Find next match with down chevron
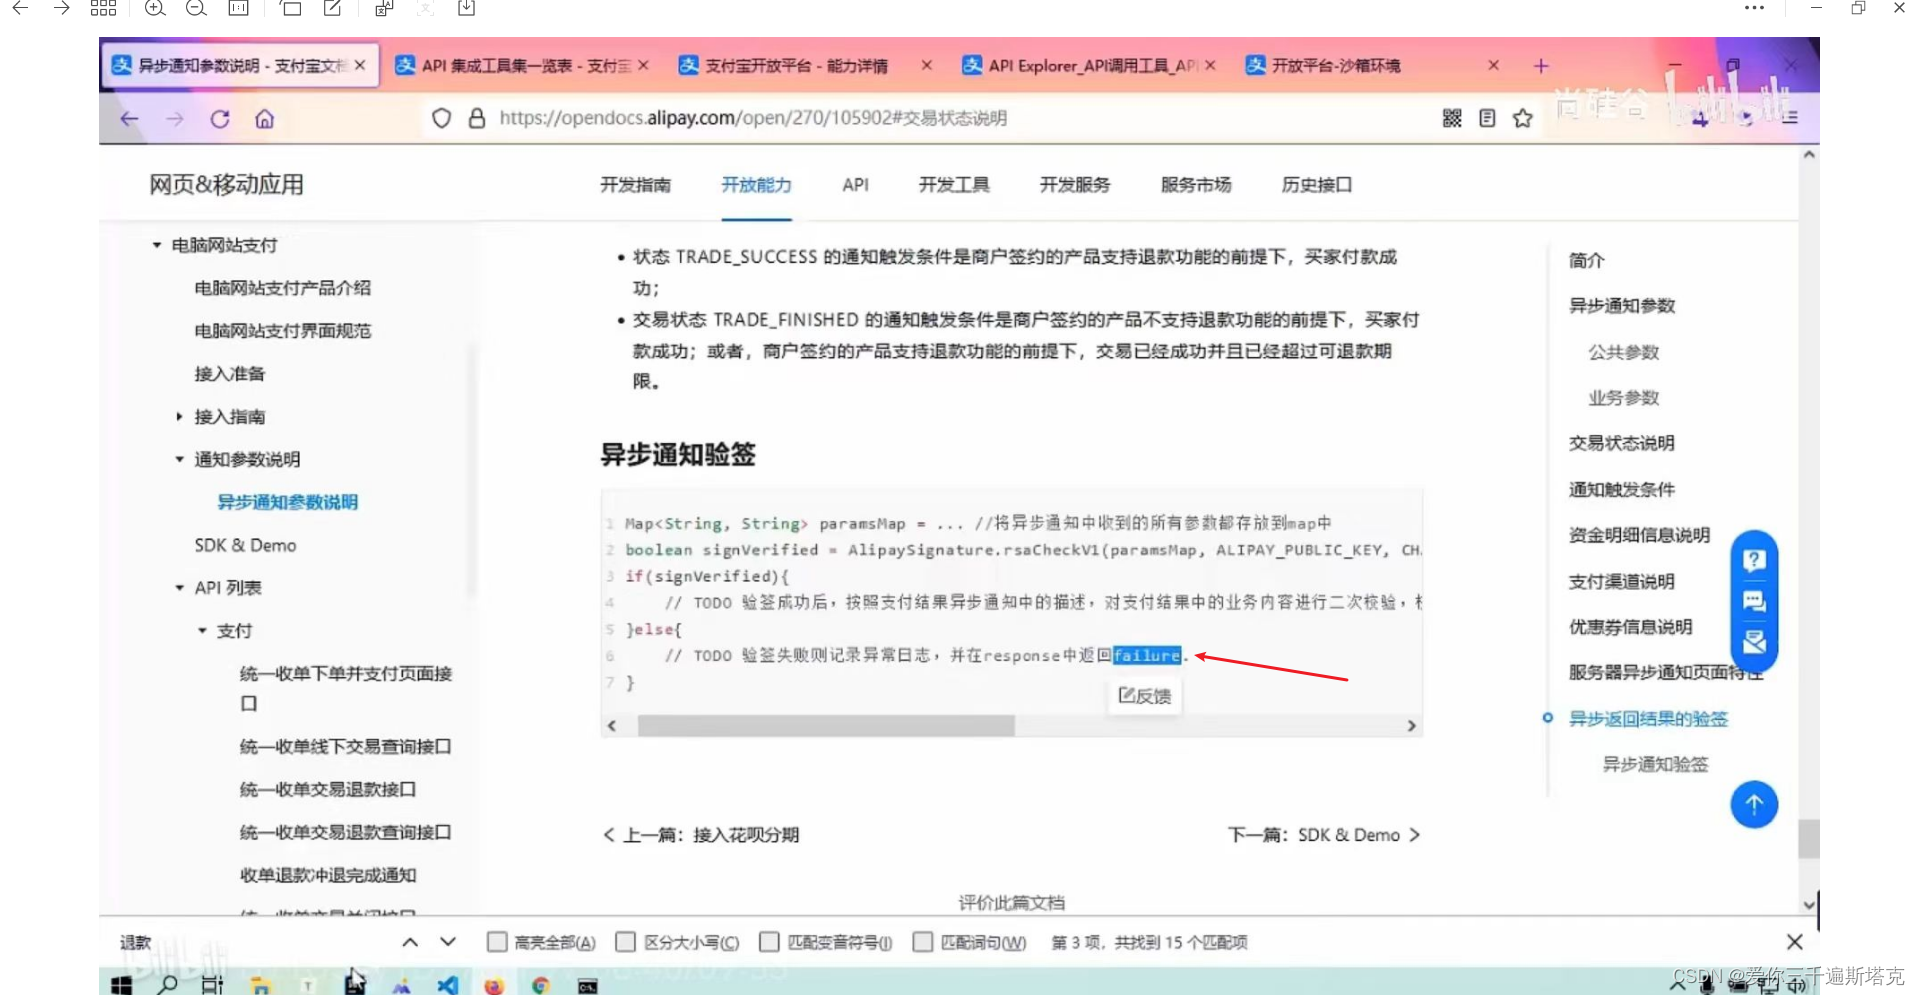The image size is (1920, 995). pos(448,942)
